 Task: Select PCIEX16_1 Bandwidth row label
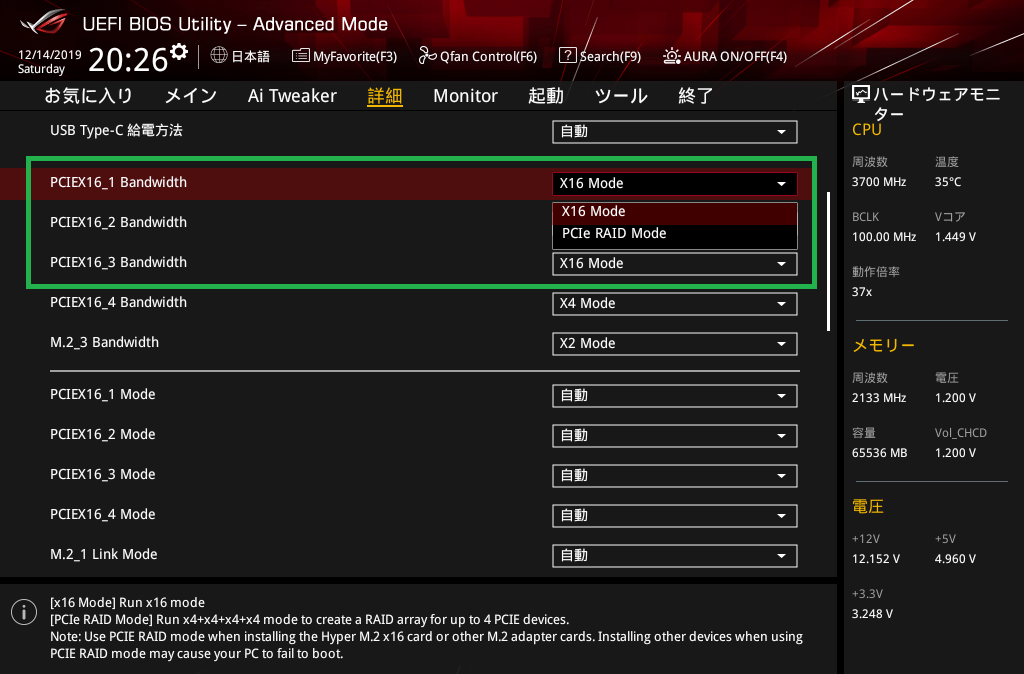point(118,182)
